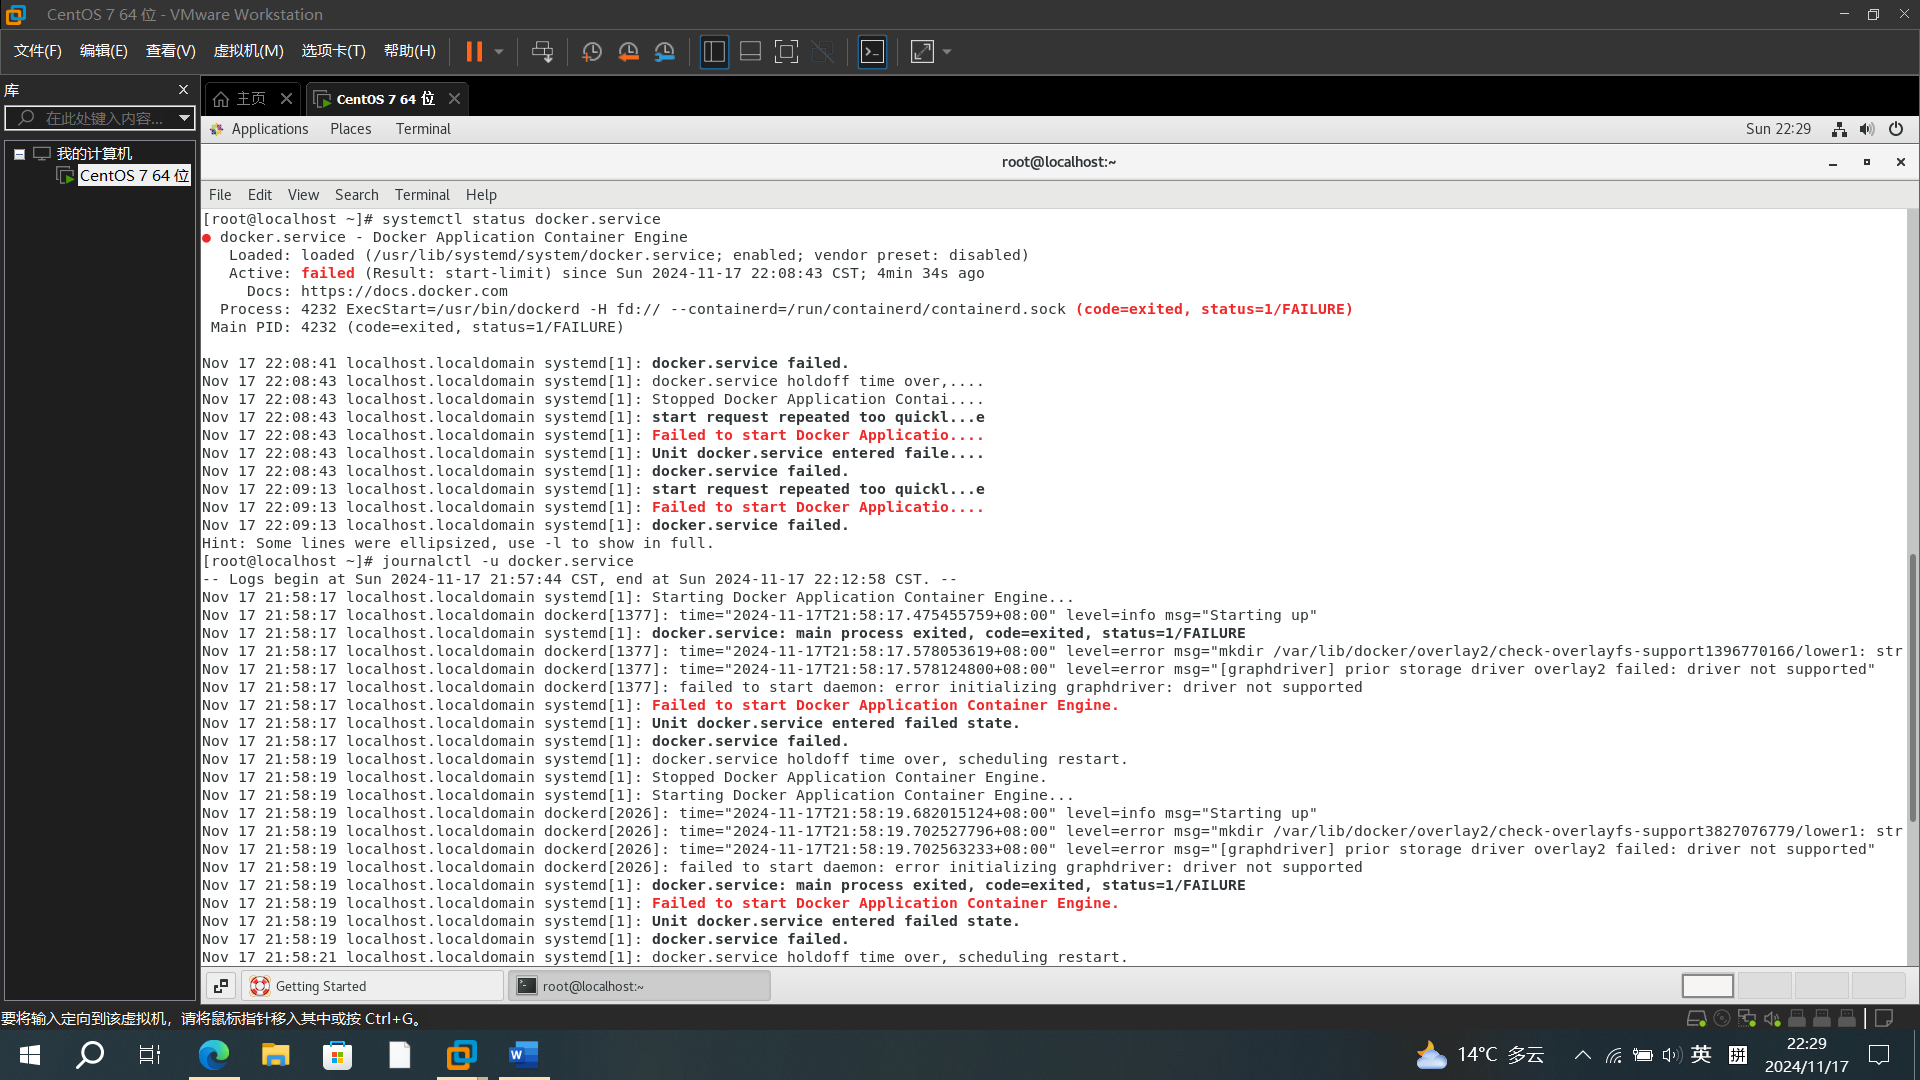Show hidden system tray icons
Viewport: 1920px width, 1080px height.
[x=1582, y=1055]
